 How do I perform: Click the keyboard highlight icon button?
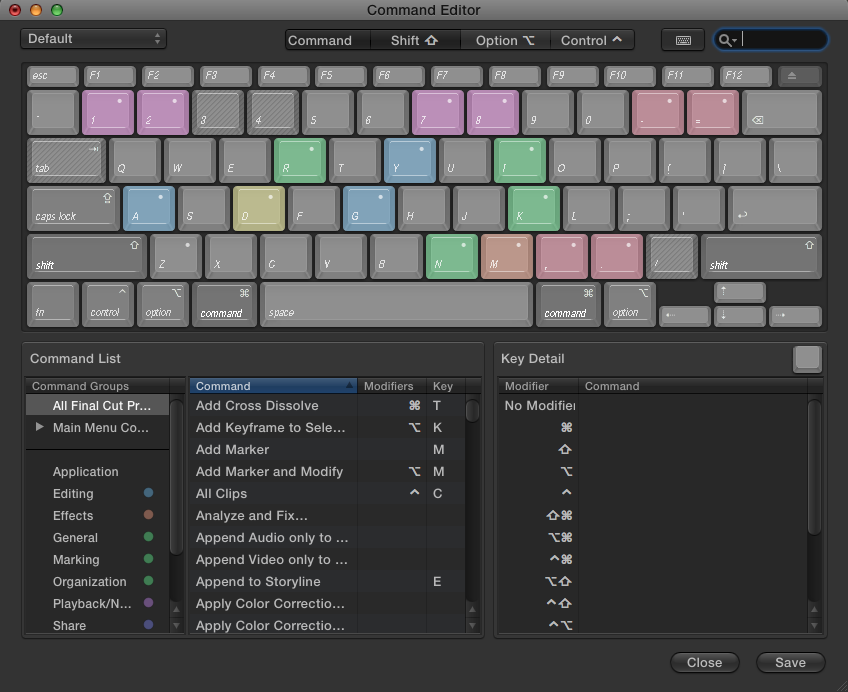[x=683, y=40]
